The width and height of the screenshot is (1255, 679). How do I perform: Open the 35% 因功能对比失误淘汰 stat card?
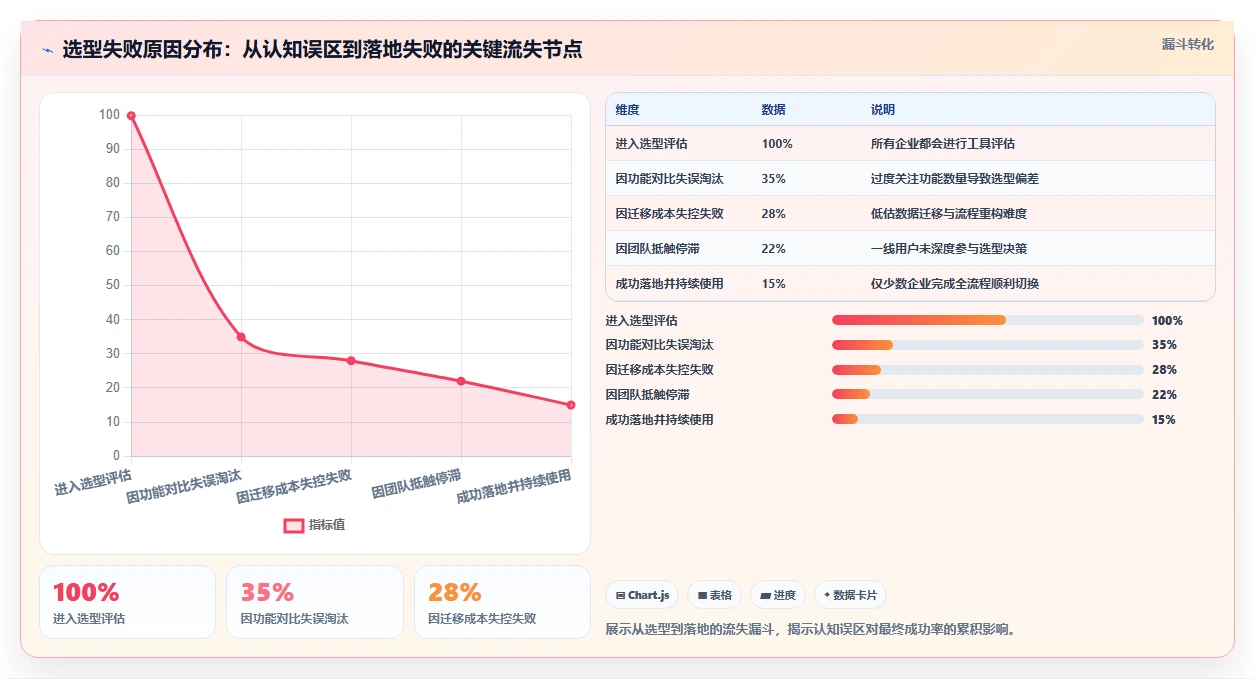[315, 602]
